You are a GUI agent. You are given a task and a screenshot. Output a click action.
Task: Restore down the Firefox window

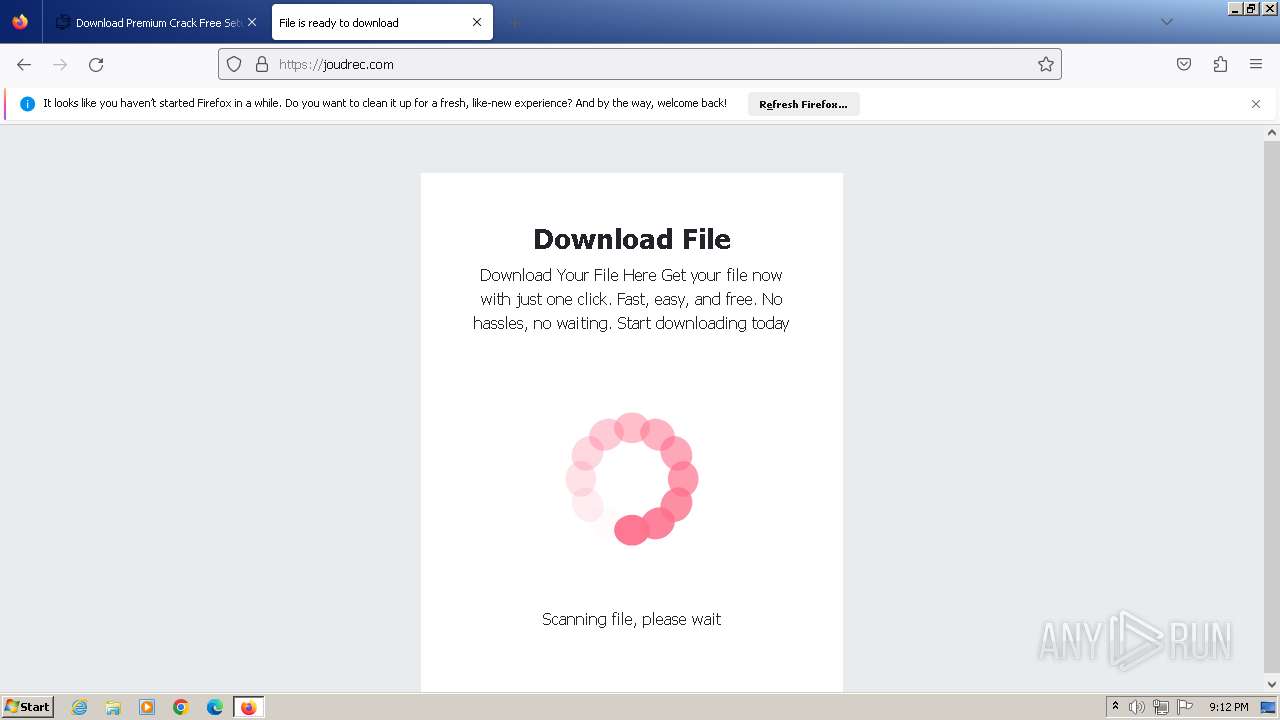1252,8
